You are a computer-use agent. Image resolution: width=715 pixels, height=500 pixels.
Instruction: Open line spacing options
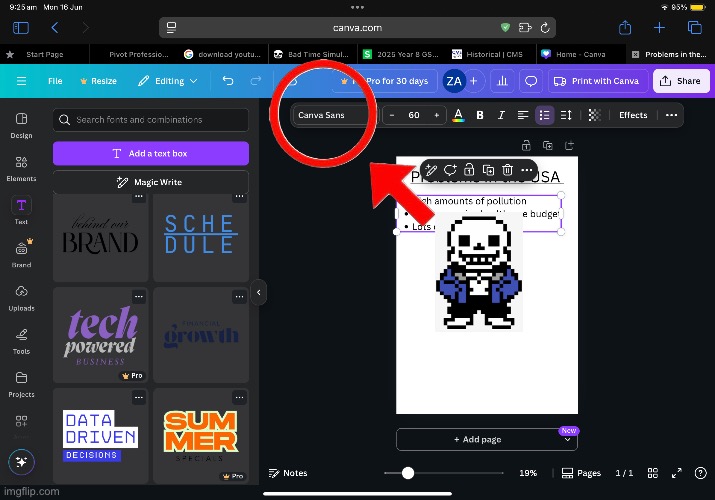(566, 115)
